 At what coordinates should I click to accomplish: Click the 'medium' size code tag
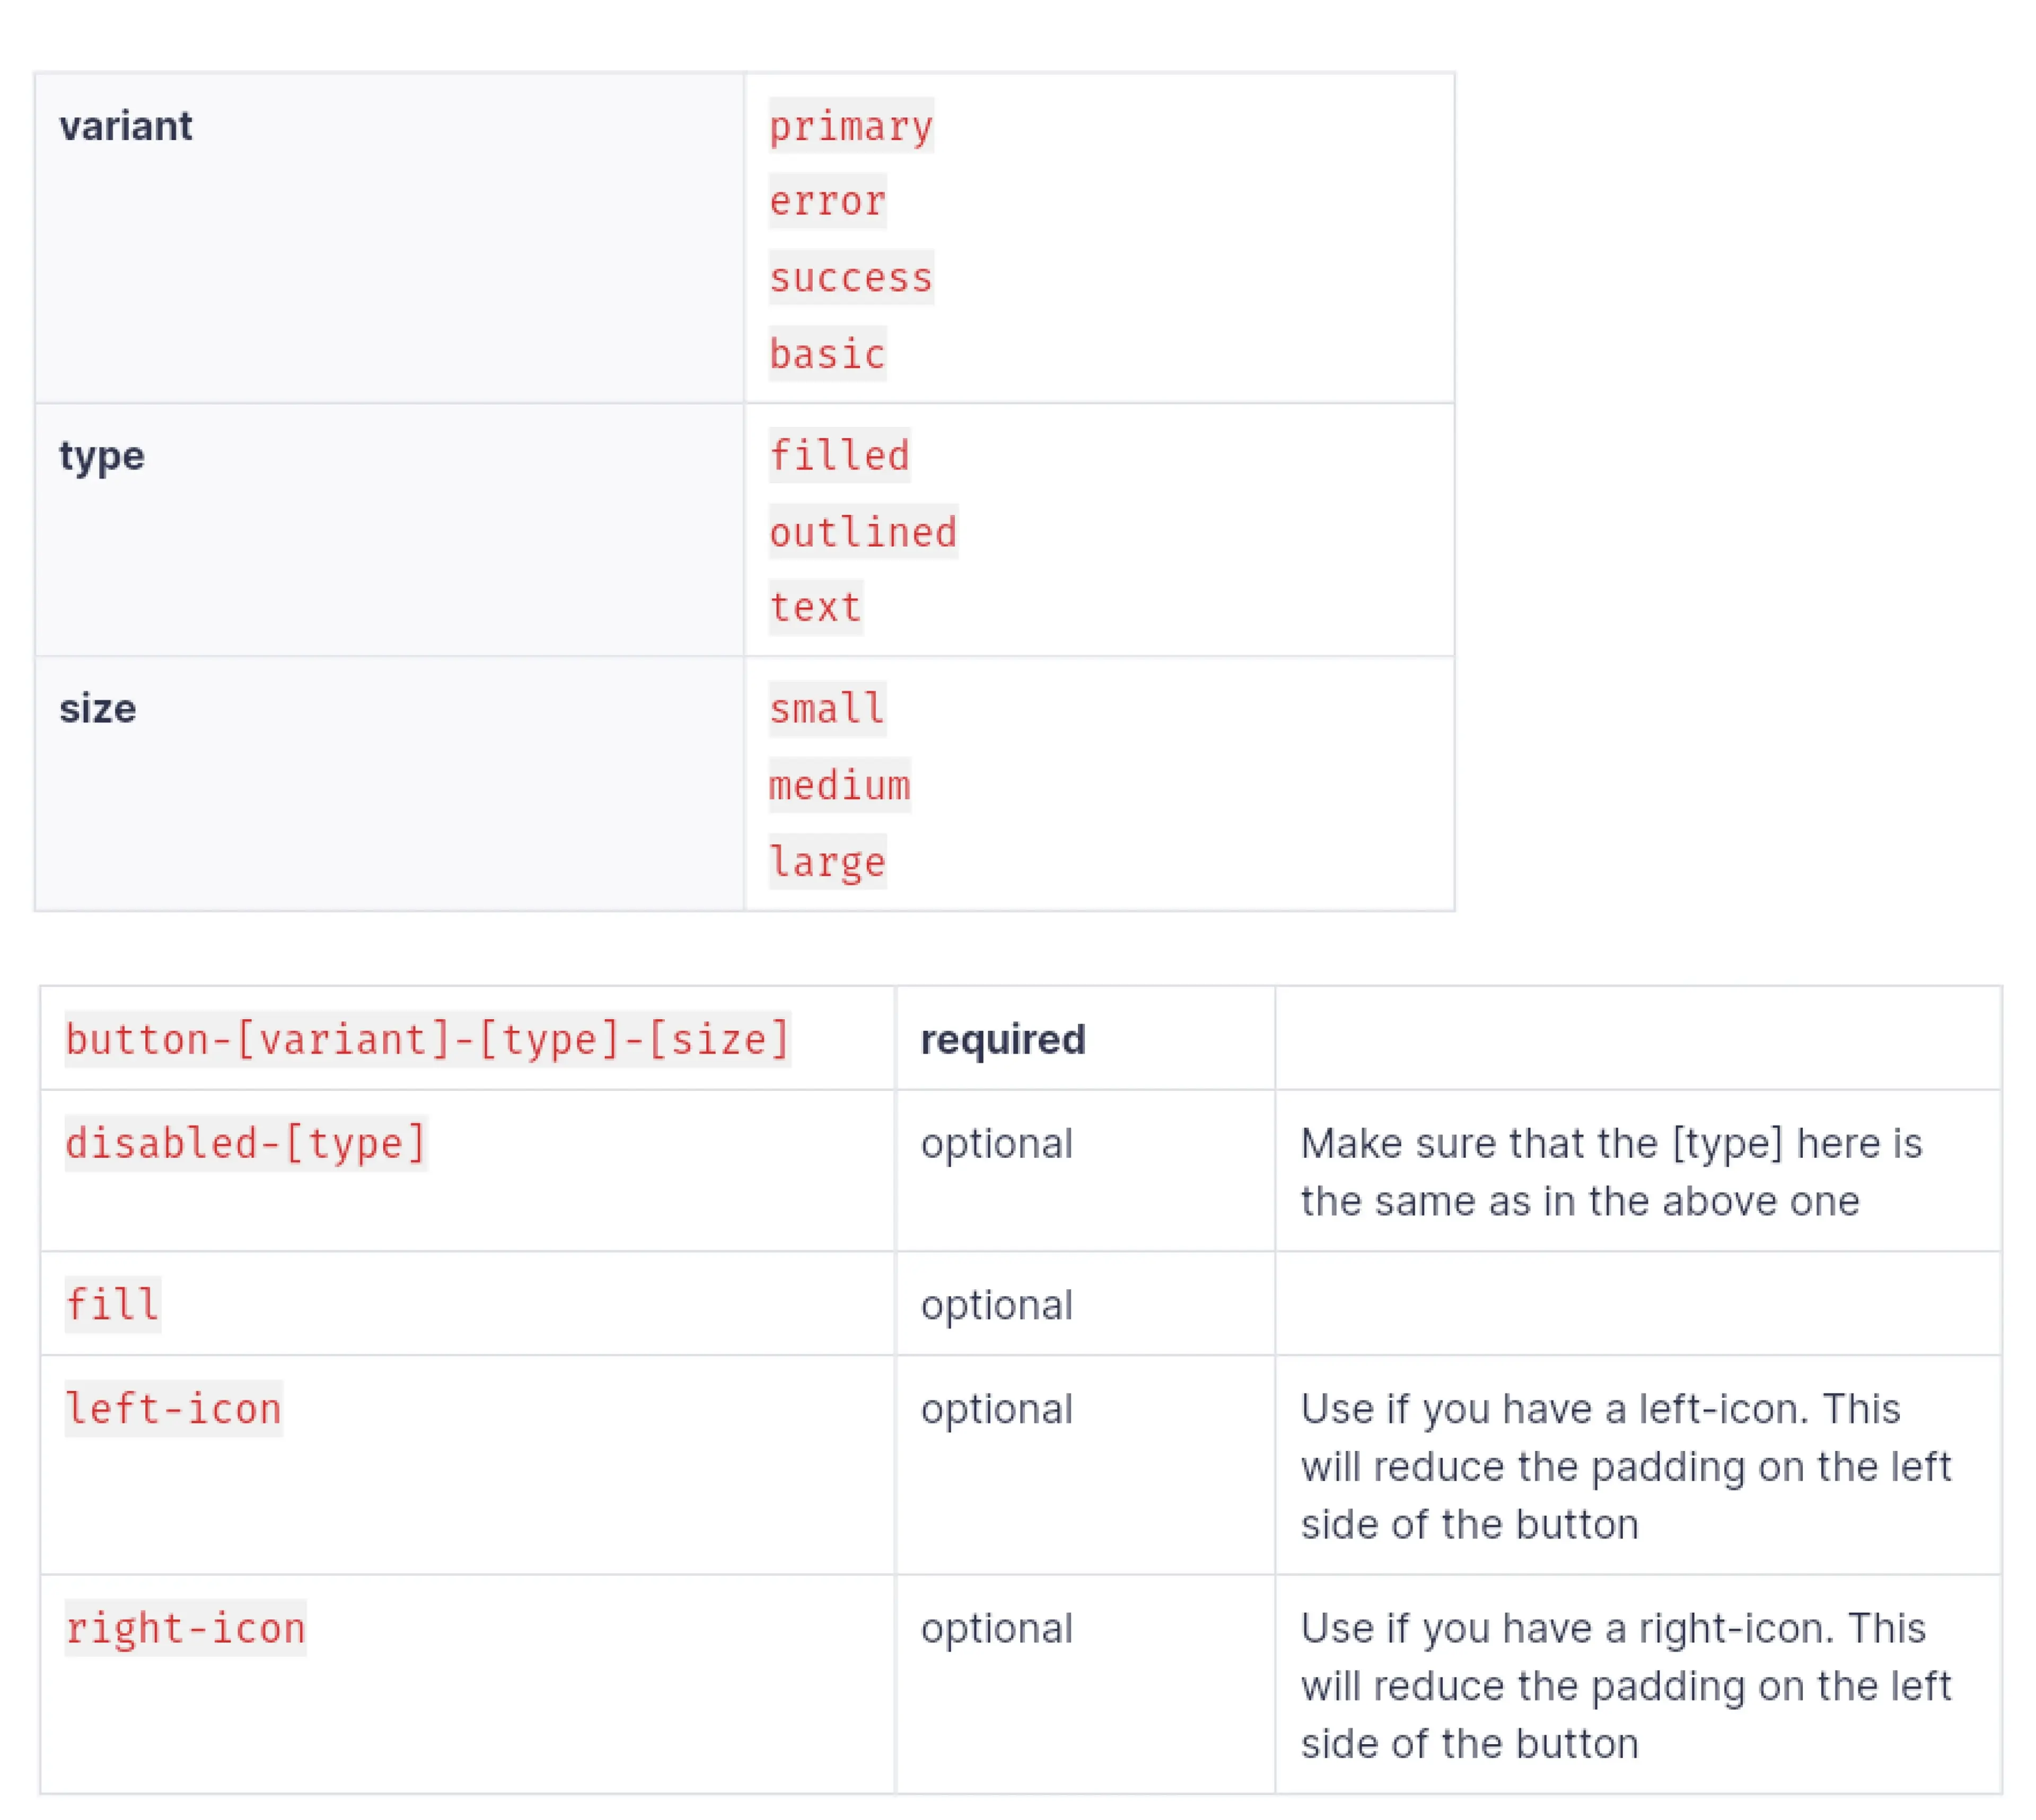coord(839,785)
